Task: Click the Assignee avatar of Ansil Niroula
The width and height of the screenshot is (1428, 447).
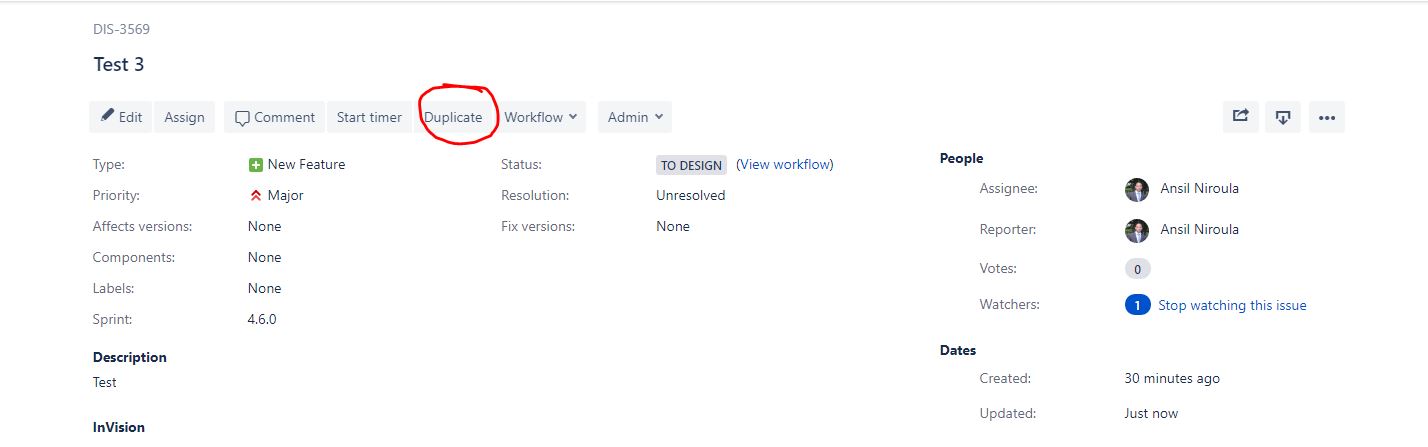Action: [1137, 188]
